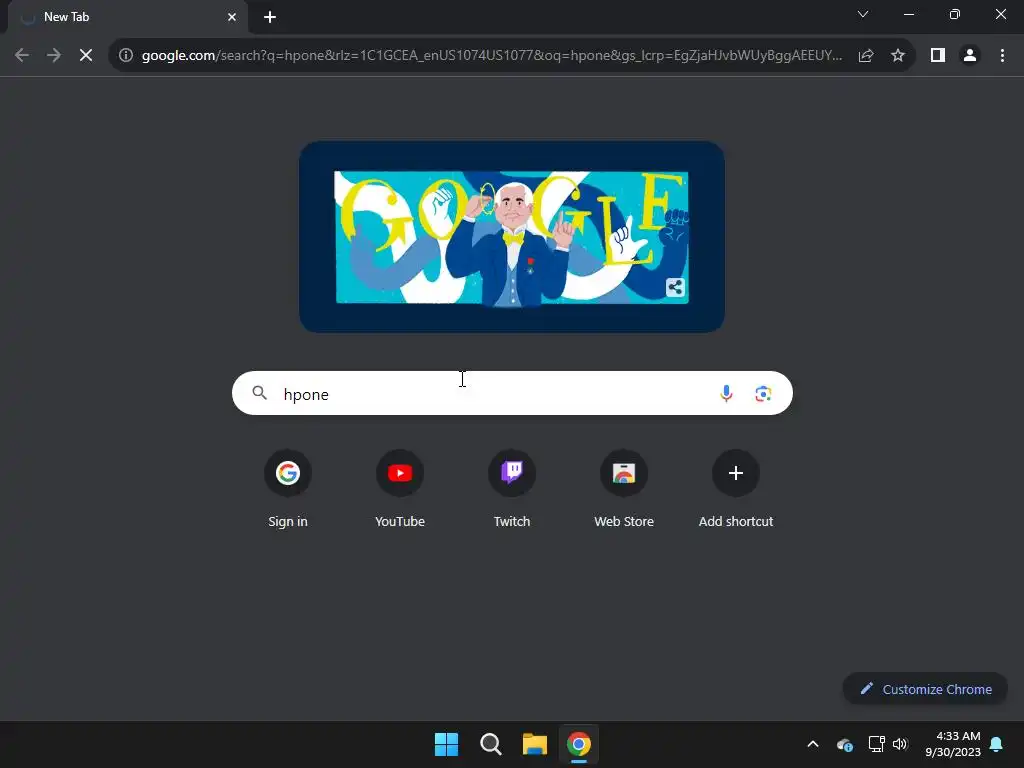Open the clock showing 4:33 AM
This screenshot has height=768, width=1024.
click(x=953, y=744)
